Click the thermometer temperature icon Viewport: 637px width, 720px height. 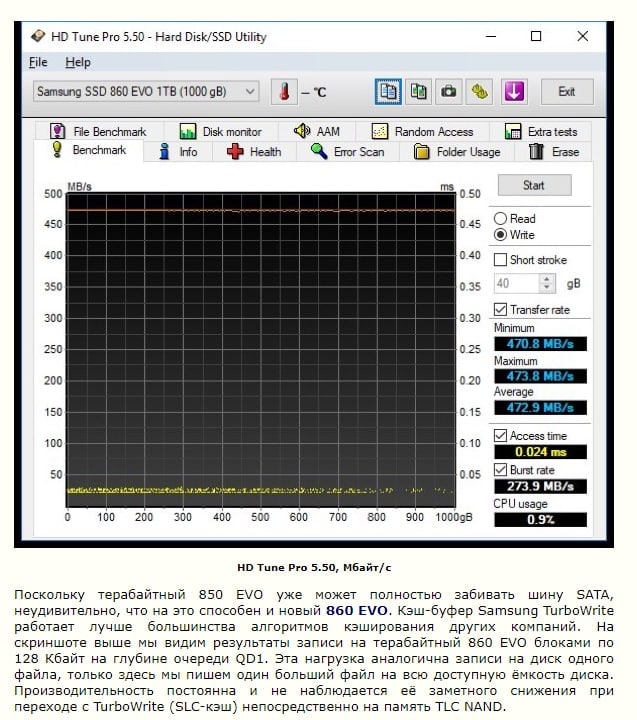coord(284,92)
